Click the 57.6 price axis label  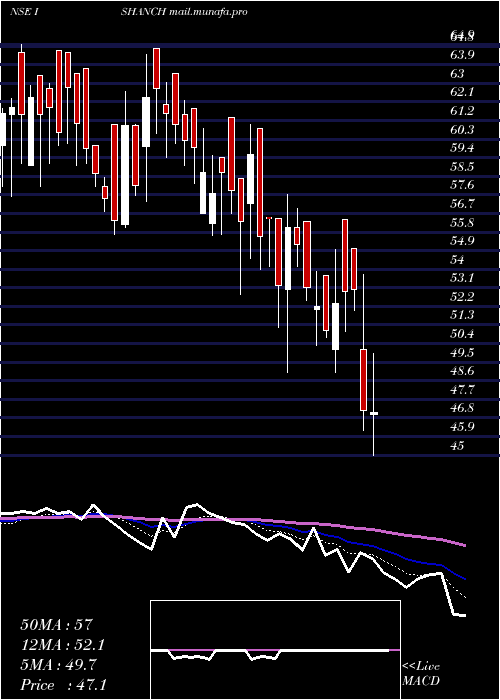click(462, 185)
